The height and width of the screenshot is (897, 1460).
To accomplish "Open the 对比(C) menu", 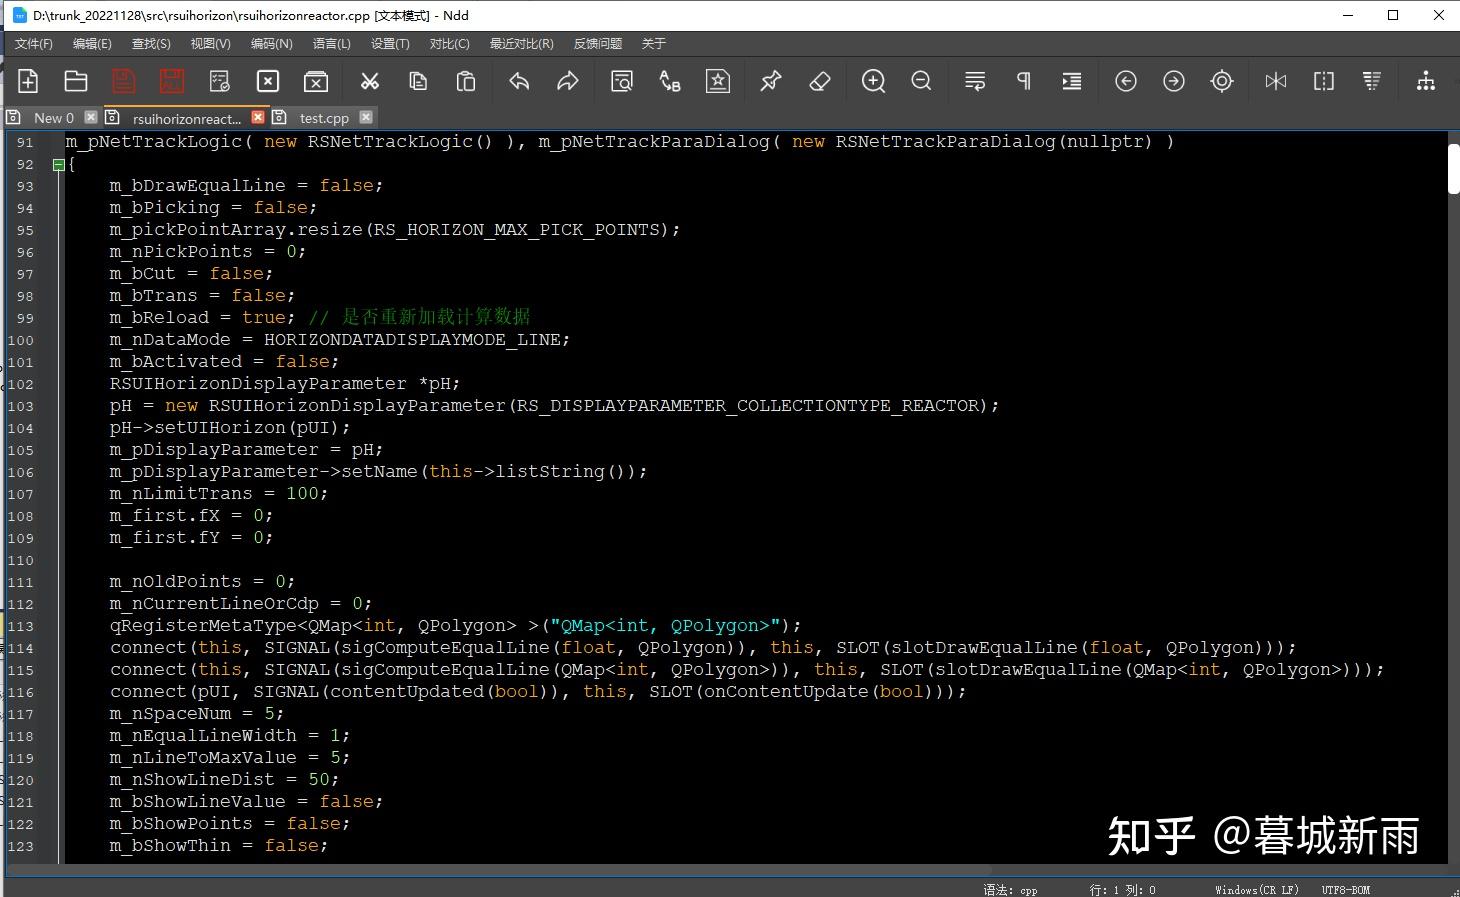I will [450, 44].
